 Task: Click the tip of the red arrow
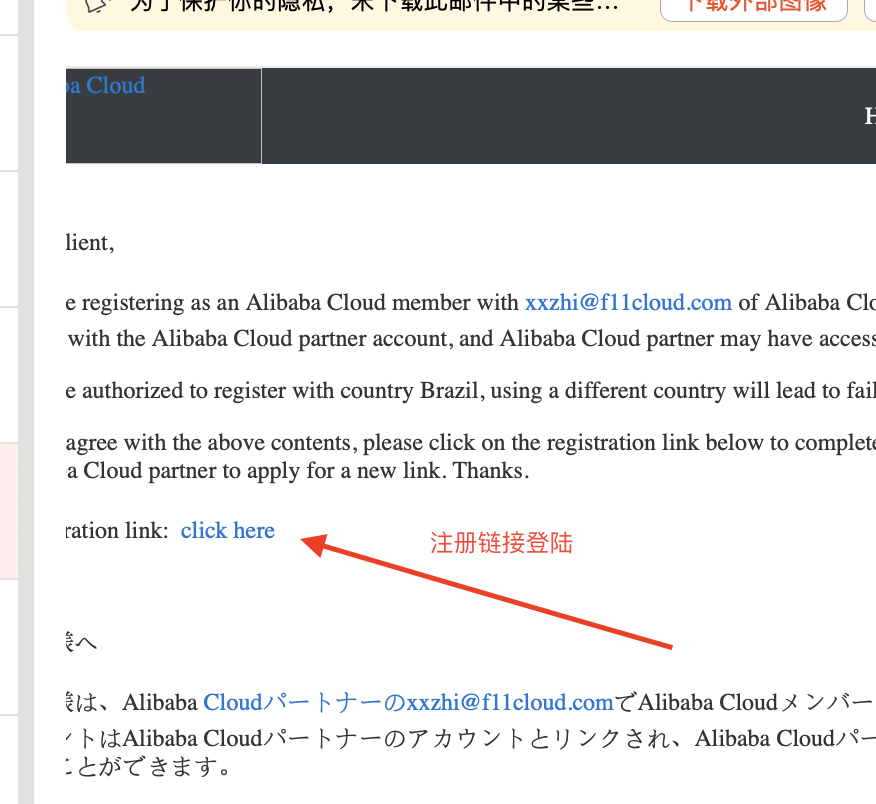(x=303, y=540)
